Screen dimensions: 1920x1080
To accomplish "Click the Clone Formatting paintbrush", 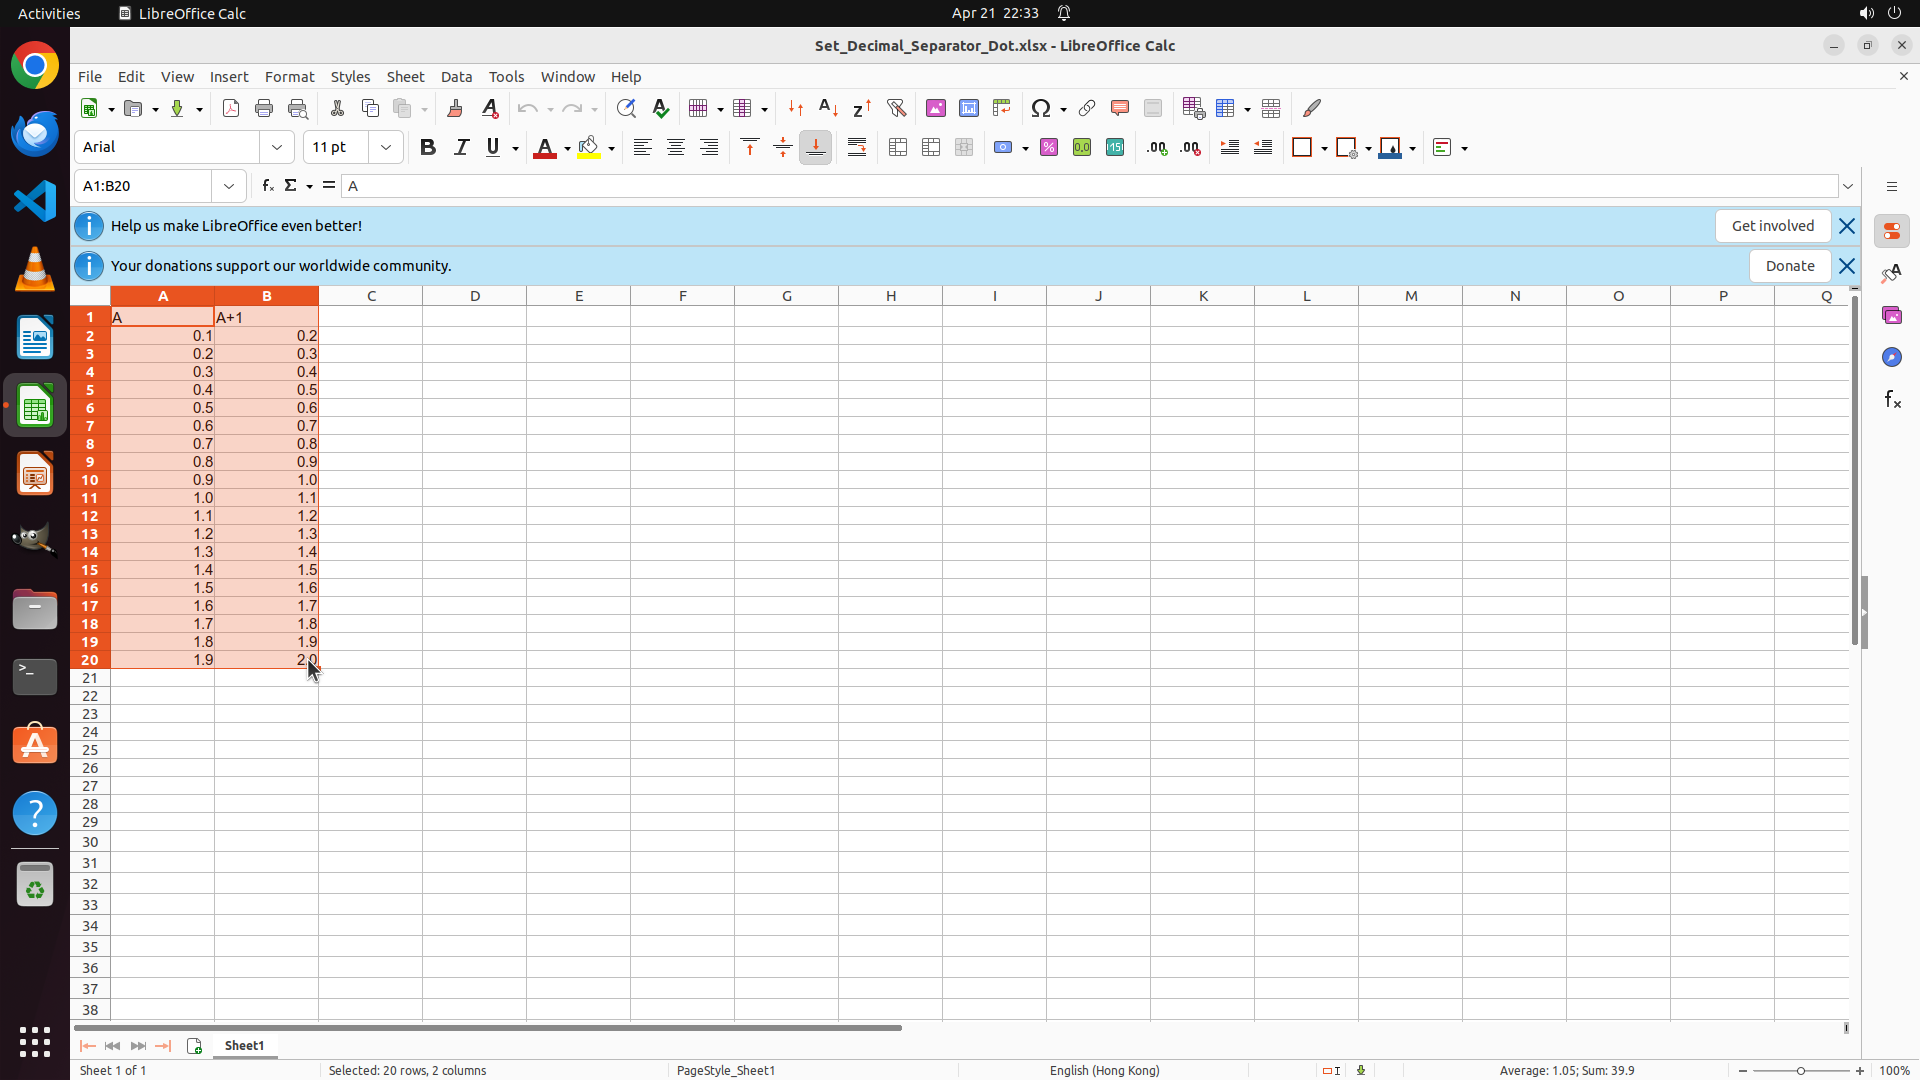I will pyautogui.click(x=455, y=108).
